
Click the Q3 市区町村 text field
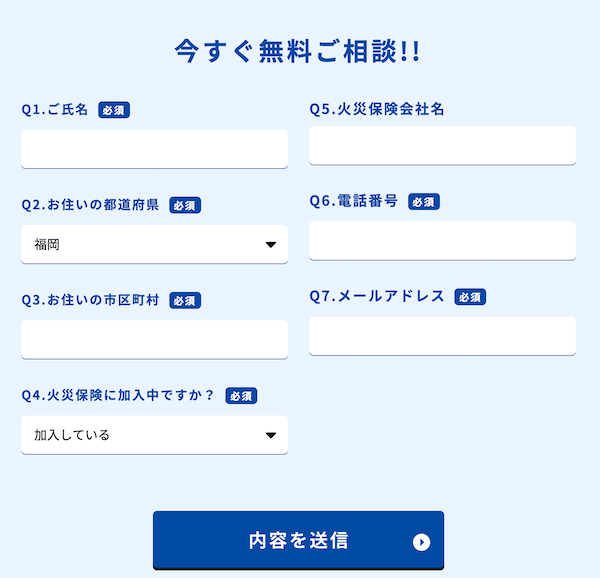pos(154,339)
